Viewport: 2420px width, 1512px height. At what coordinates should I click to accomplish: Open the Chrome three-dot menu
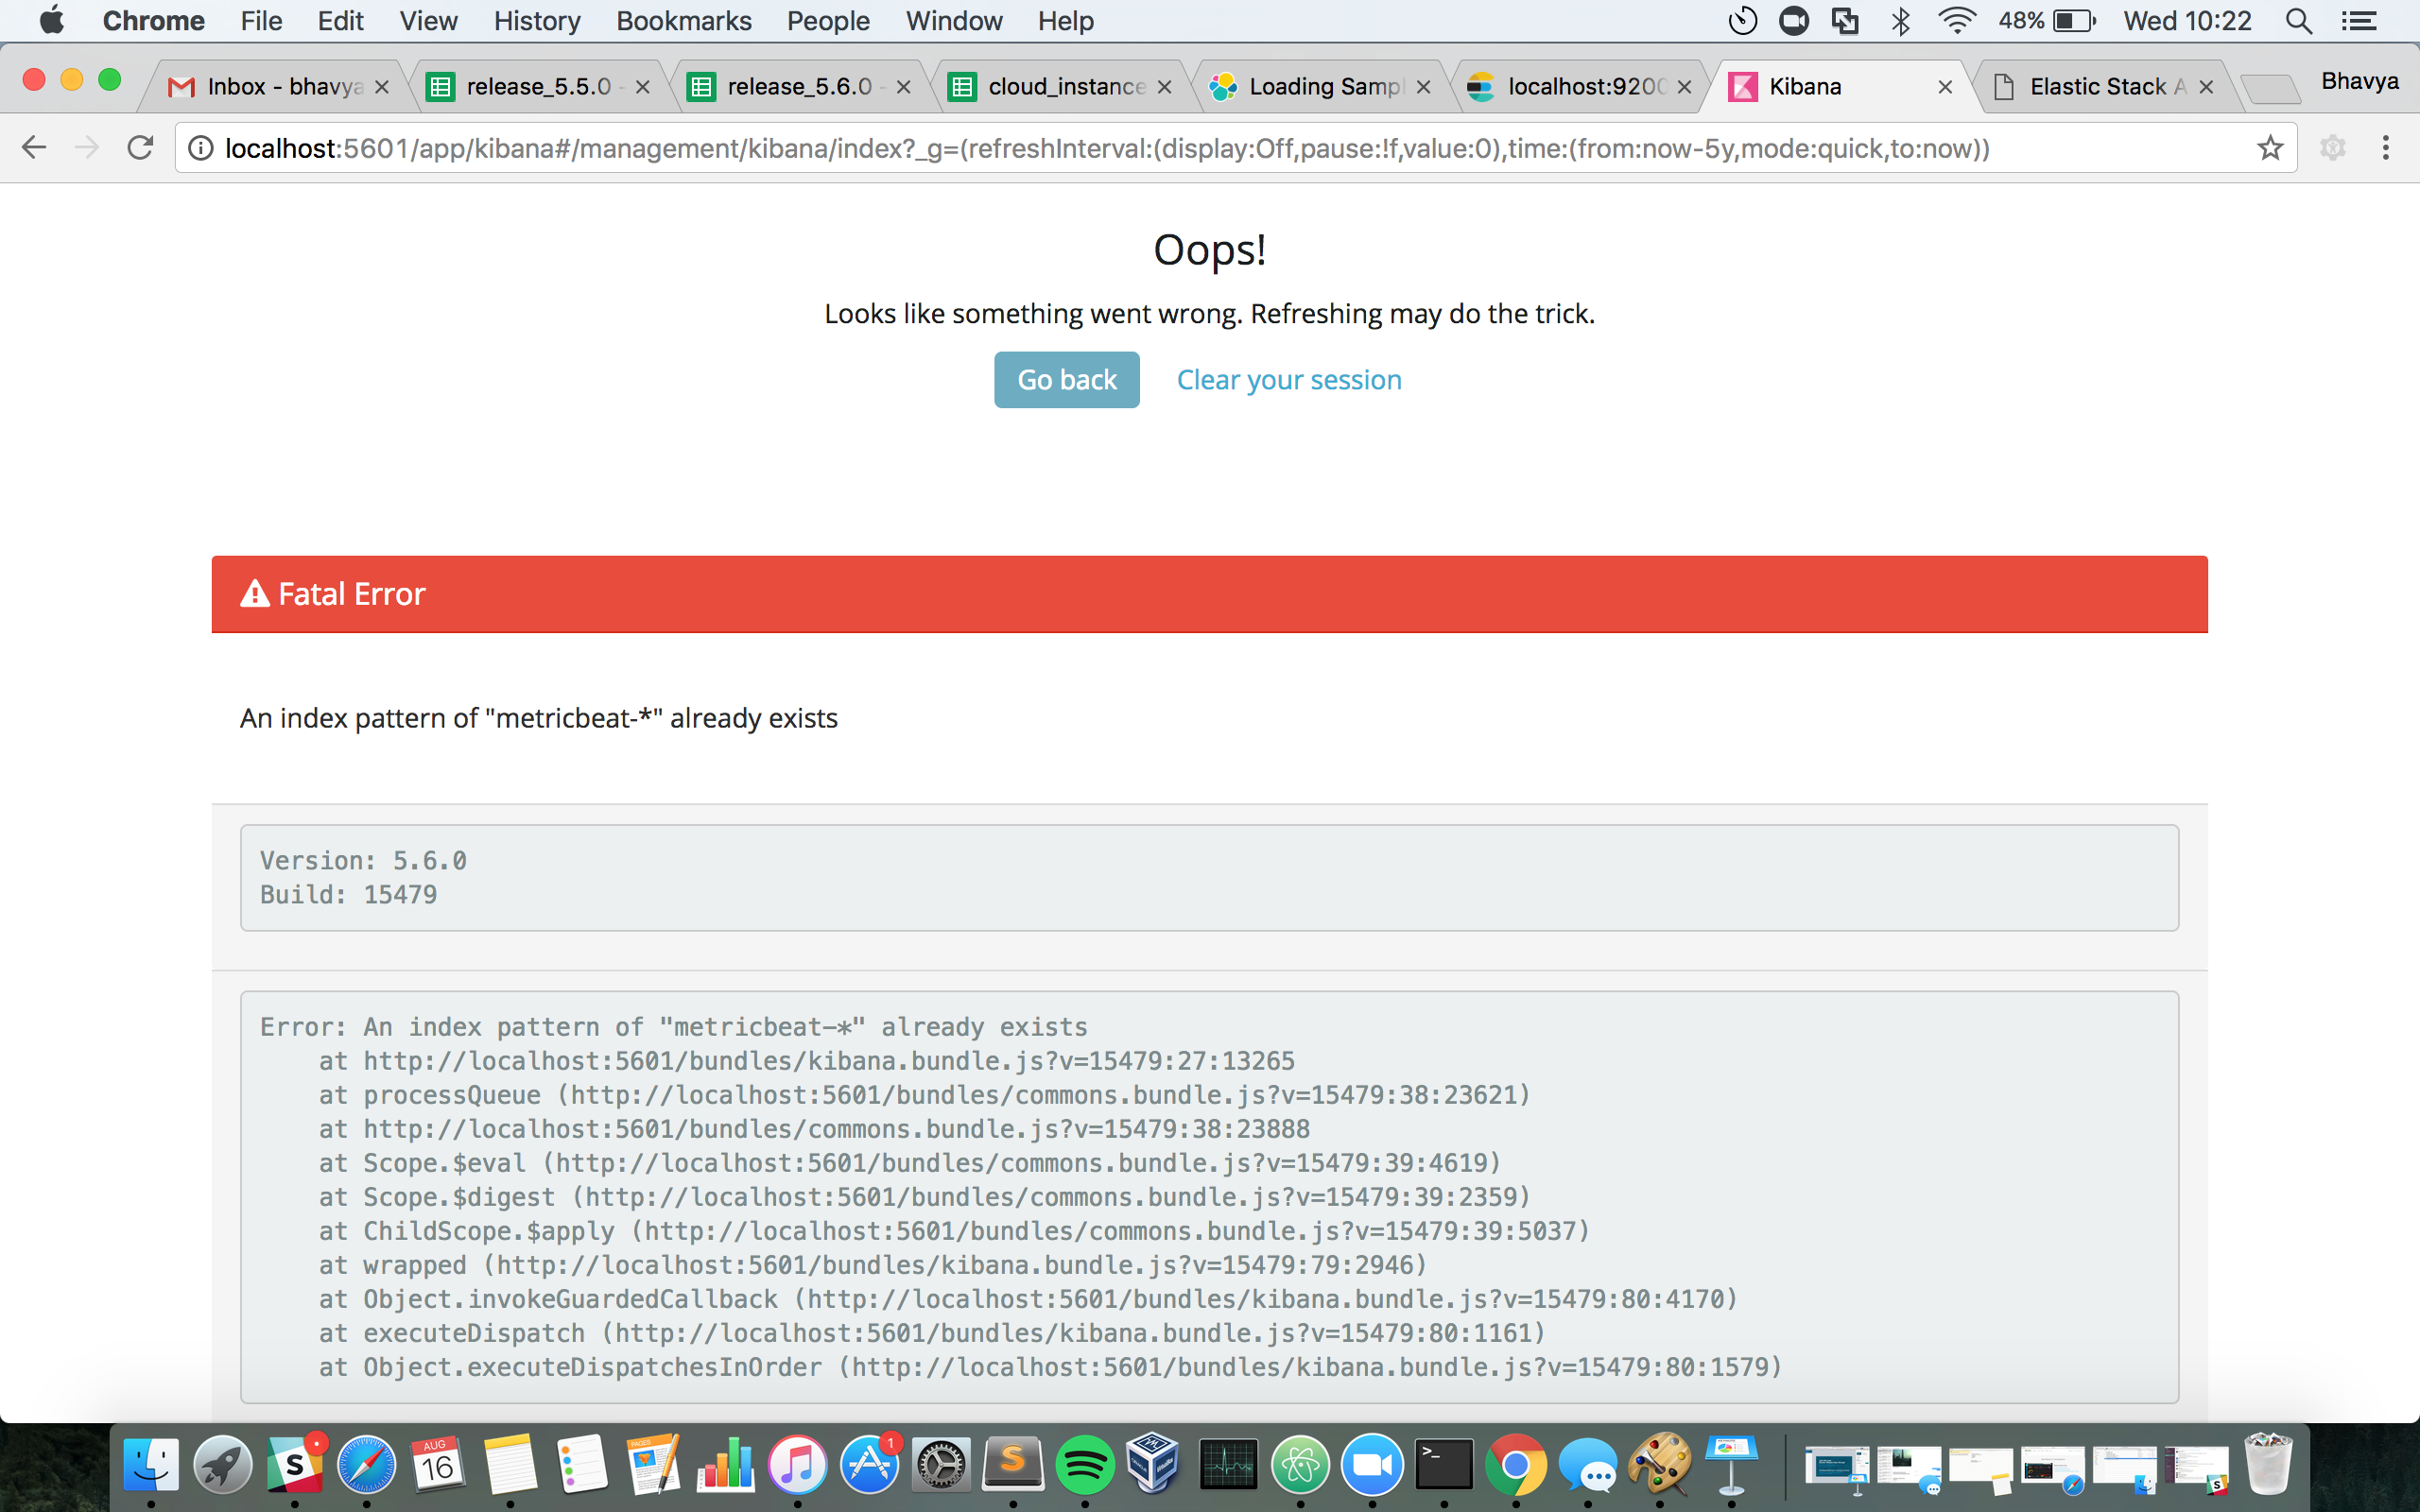point(2387,148)
